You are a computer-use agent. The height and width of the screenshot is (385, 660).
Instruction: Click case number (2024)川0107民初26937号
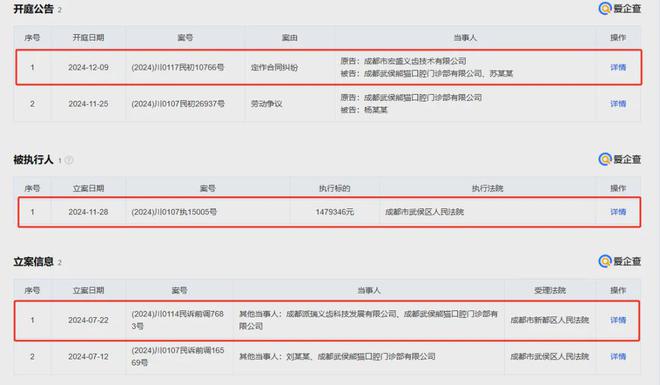click(x=178, y=104)
